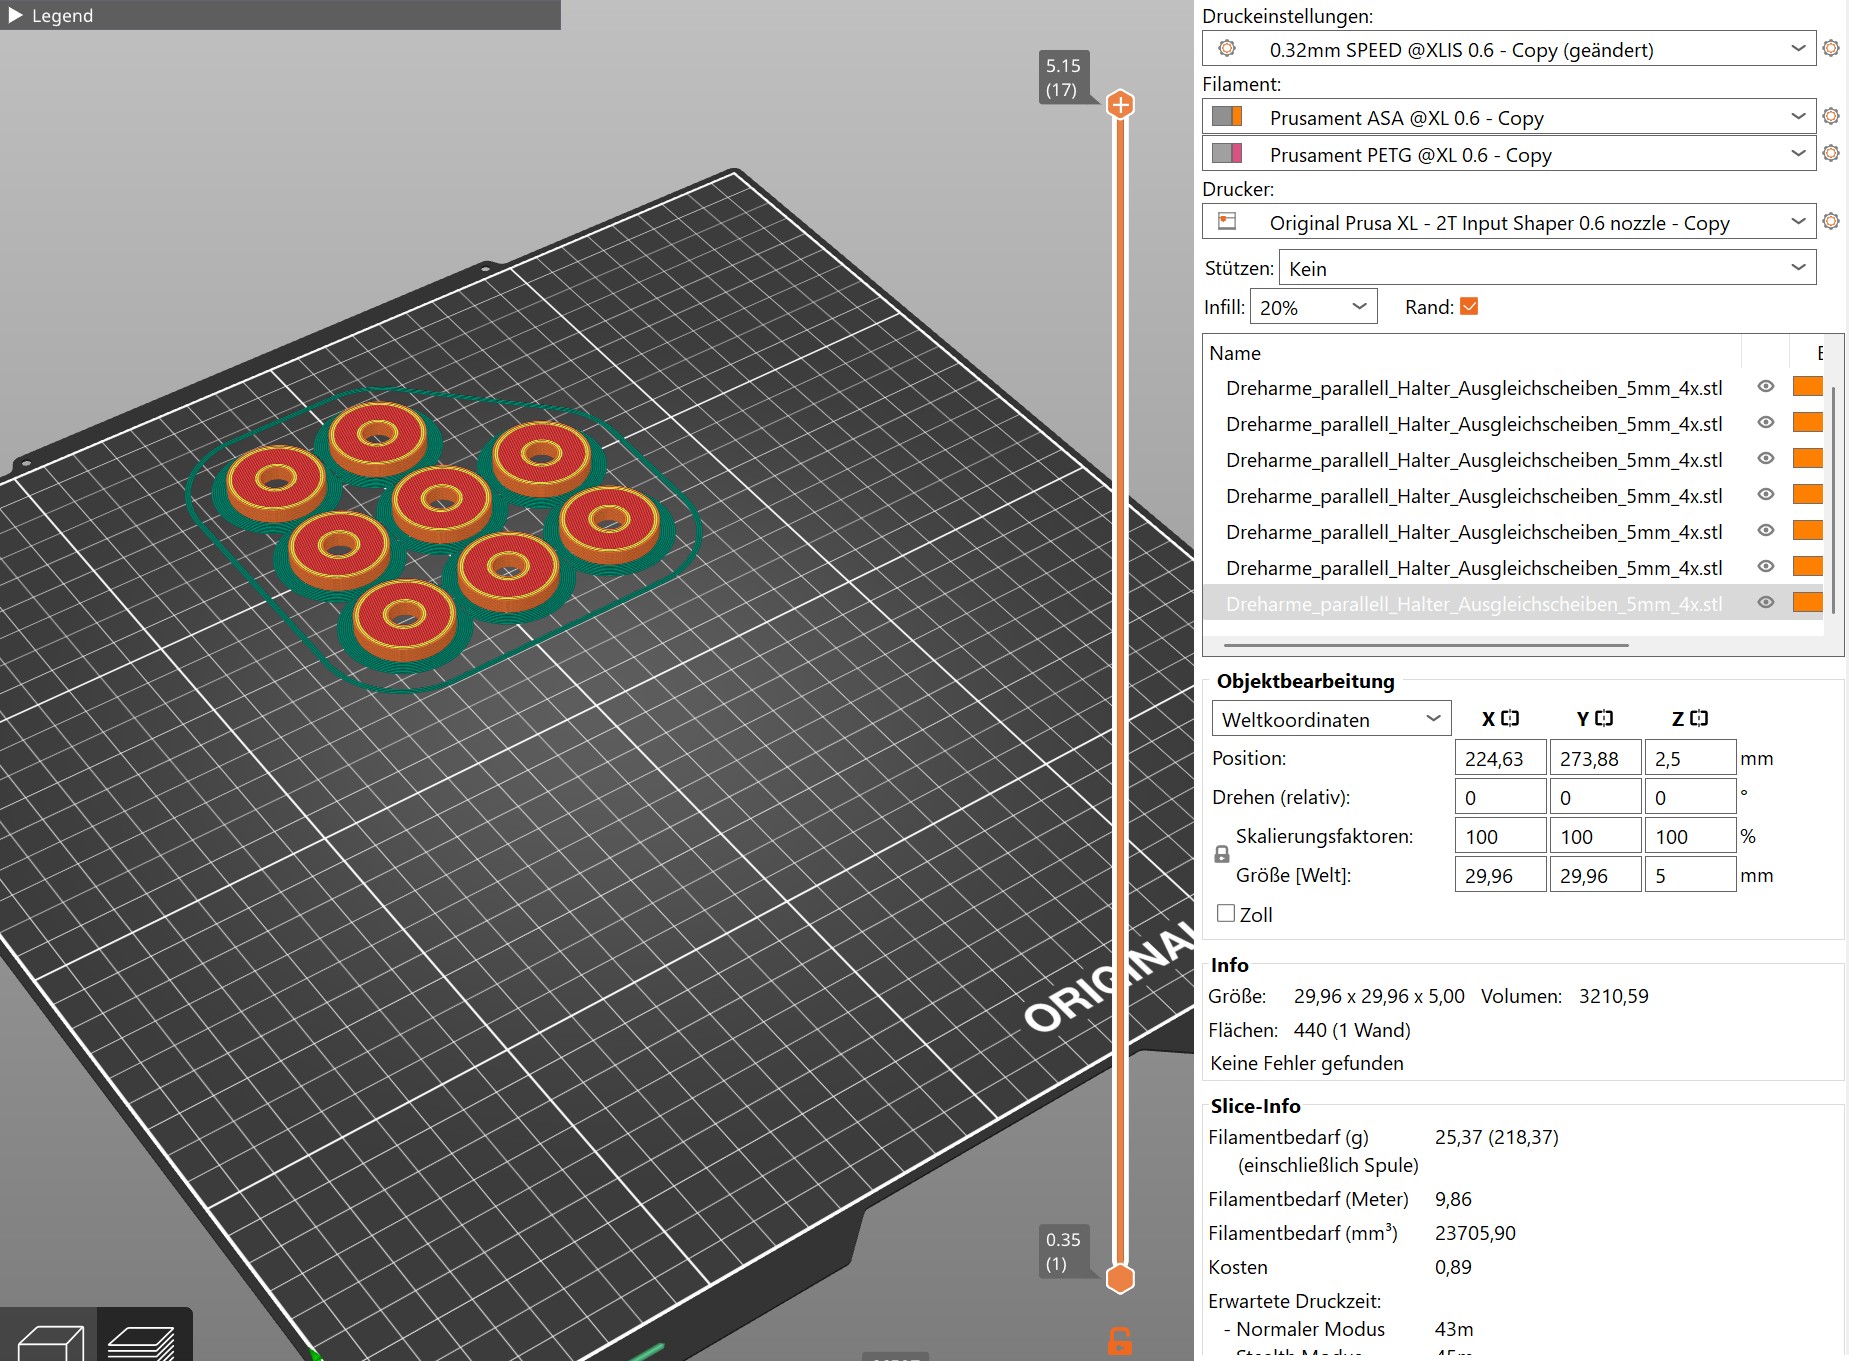1849x1361 pixels.
Task: Open the Weltkoordinaten dropdown
Action: 1331,719
